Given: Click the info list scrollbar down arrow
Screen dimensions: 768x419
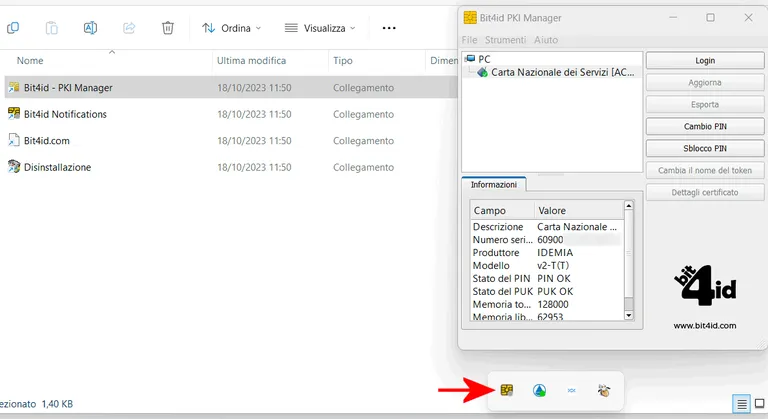Looking at the screenshot, I should [x=629, y=316].
